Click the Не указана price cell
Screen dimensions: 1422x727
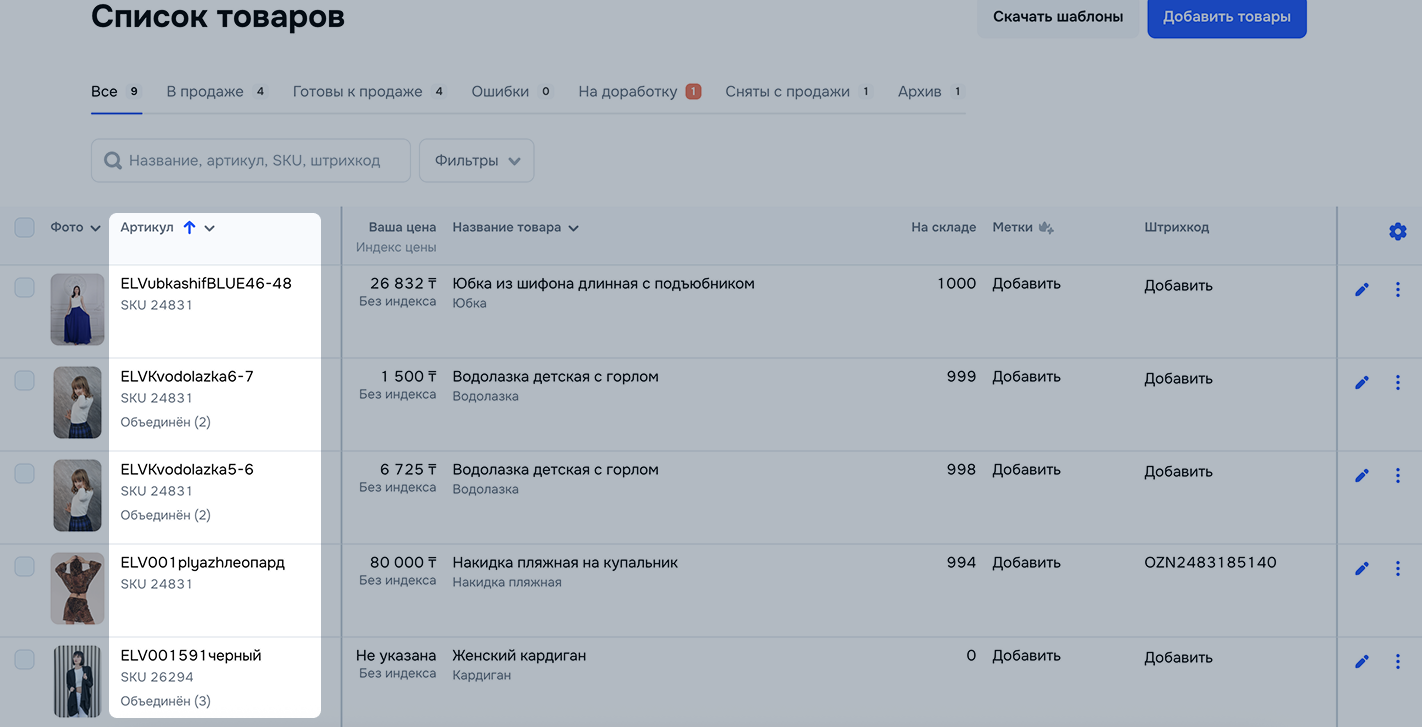click(x=396, y=656)
